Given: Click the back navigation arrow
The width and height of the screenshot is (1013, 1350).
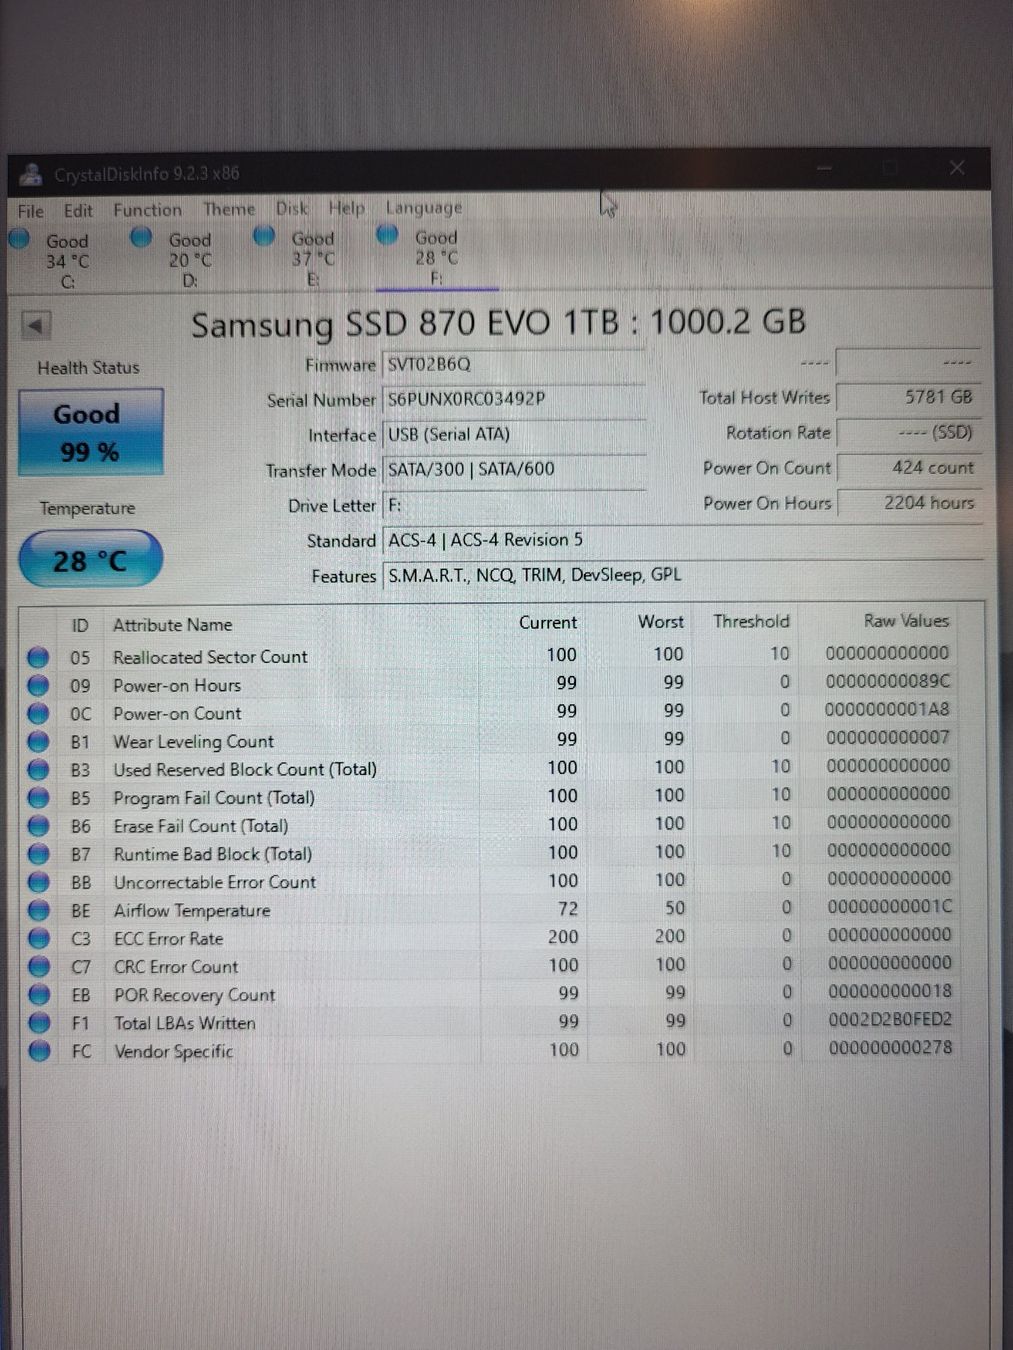Looking at the screenshot, I should (36, 325).
